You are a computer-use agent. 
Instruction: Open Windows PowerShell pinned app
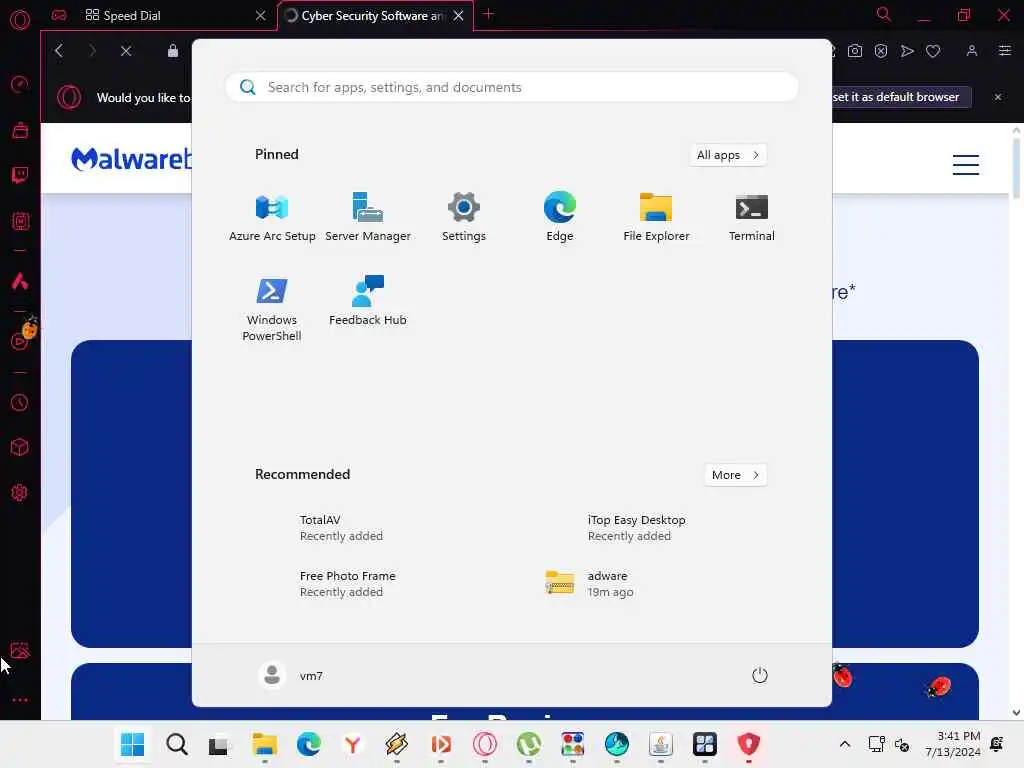click(272, 310)
